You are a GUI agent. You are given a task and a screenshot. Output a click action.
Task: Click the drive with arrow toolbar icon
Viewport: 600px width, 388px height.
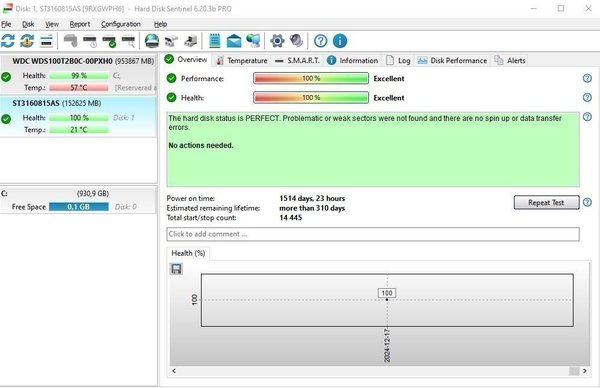coord(191,41)
